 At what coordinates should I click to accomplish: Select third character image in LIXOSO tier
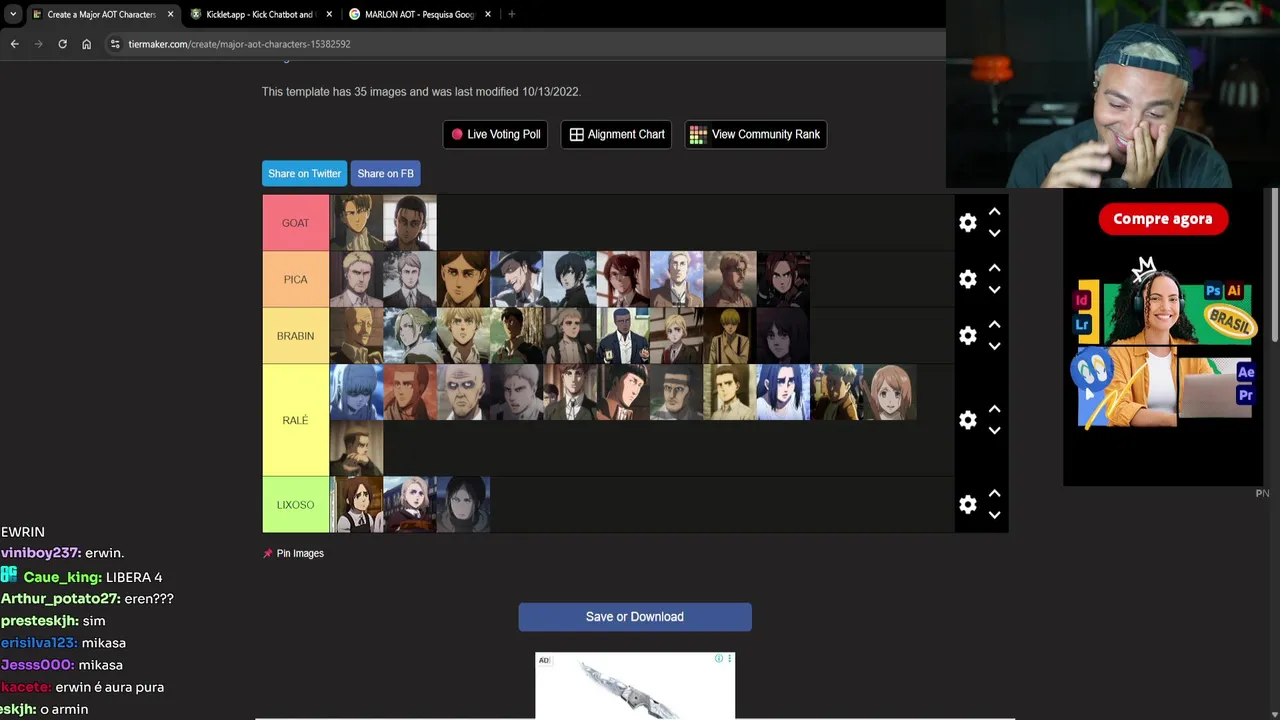point(463,505)
